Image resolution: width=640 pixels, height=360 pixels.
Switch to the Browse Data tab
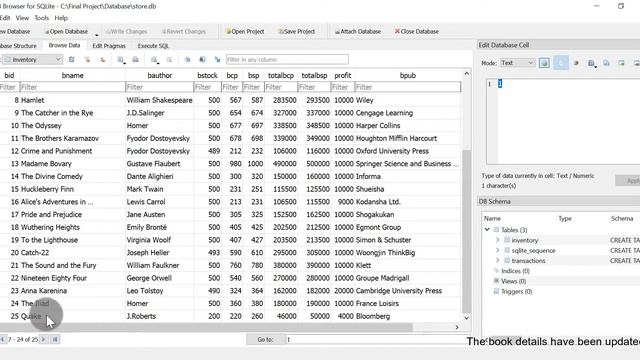64,45
